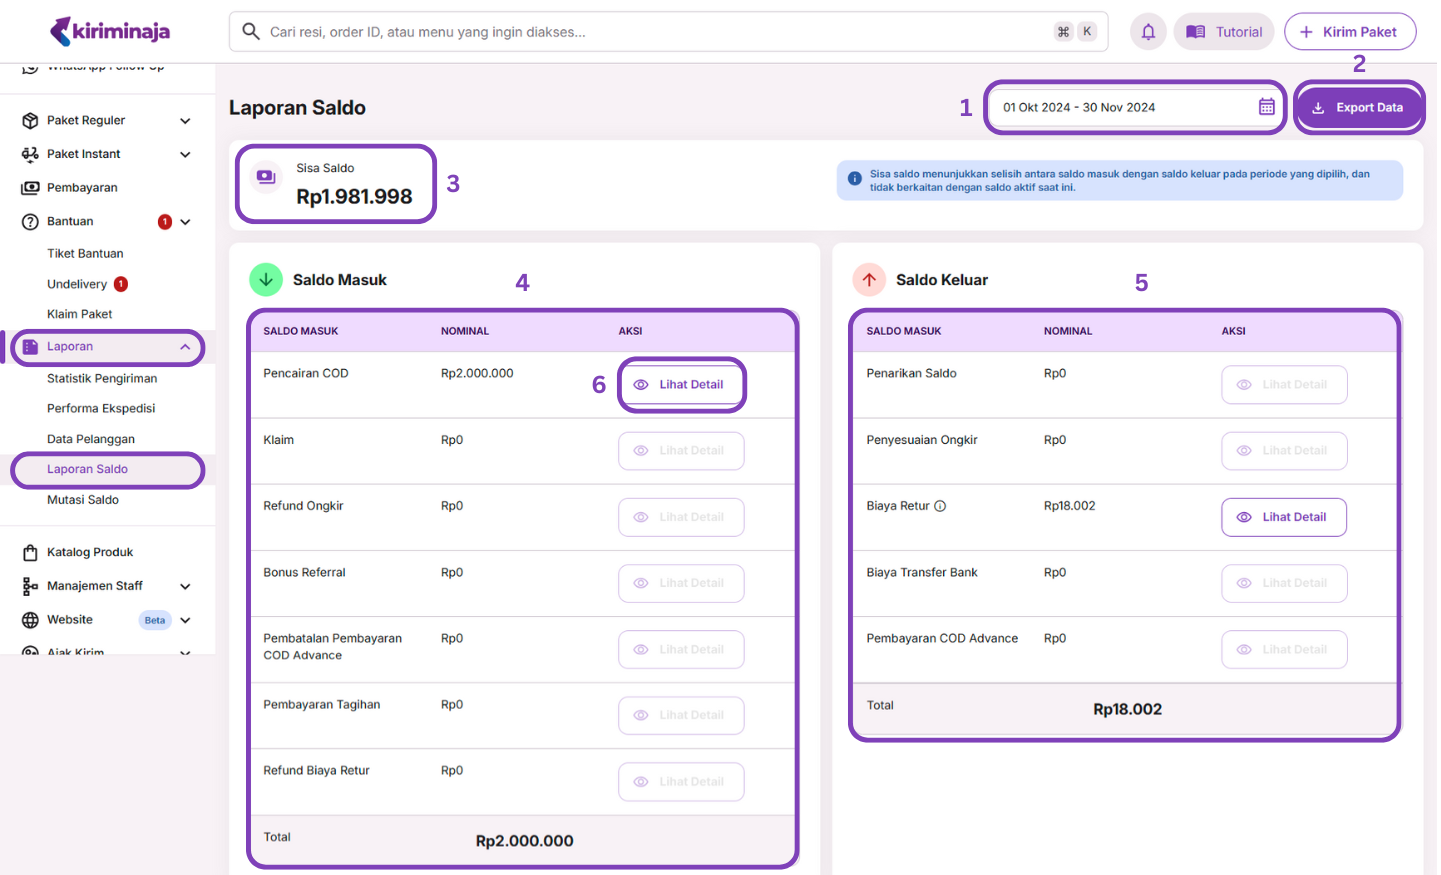This screenshot has height=875, width=1441.
Task: Click the Kirim Paket button
Action: pos(1350,32)
